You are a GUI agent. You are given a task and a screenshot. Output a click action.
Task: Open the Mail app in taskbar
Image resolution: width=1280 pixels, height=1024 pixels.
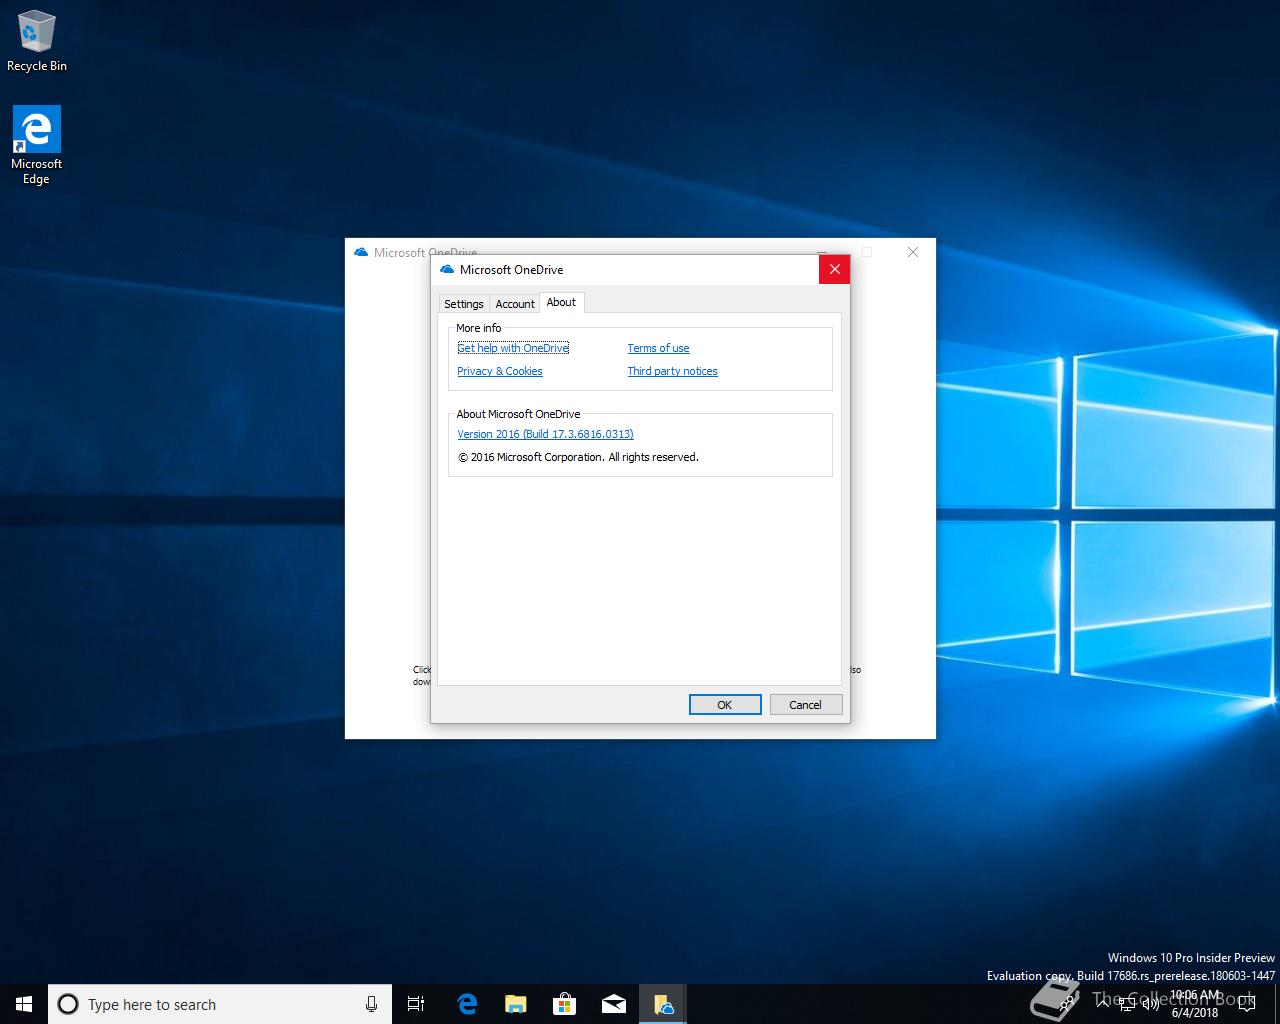[x=614, y=1004]
